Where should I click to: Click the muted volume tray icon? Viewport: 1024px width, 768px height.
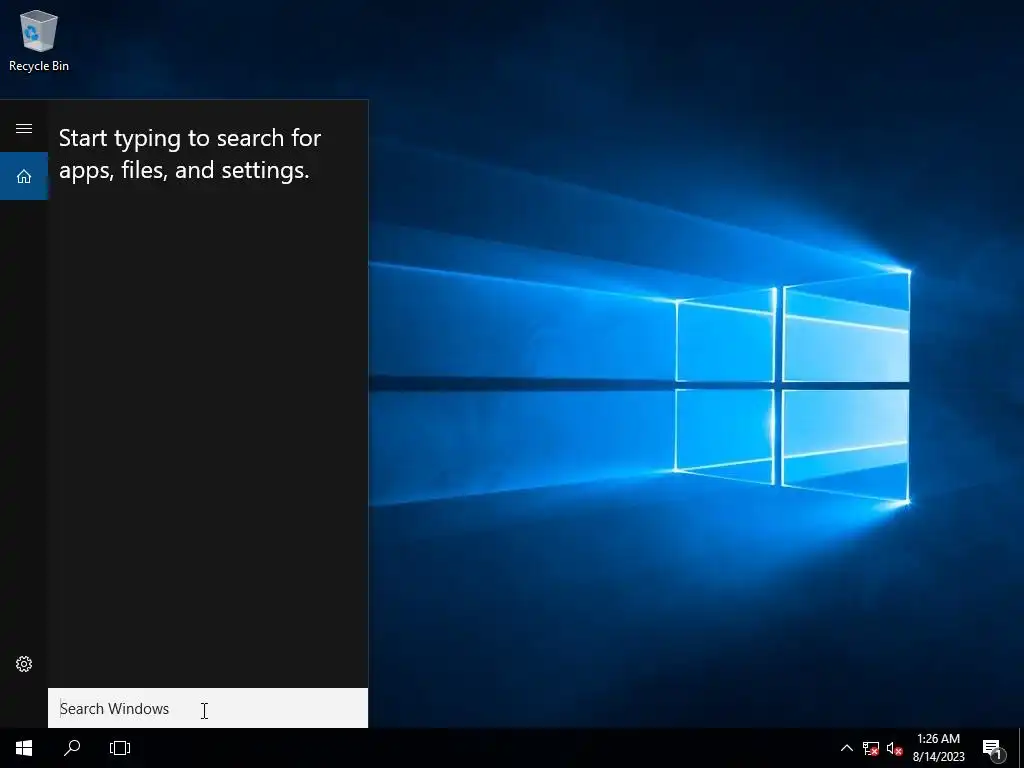coord(894,748)
